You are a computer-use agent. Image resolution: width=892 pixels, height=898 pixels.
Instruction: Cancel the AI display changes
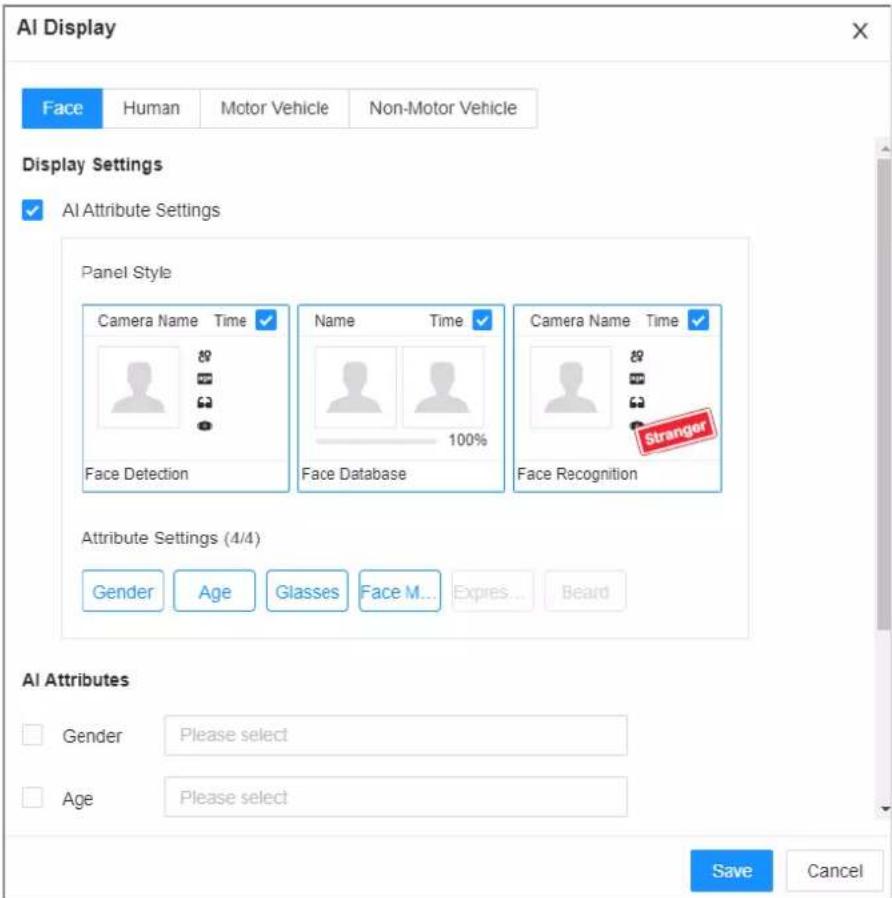[x=834, y=871]
